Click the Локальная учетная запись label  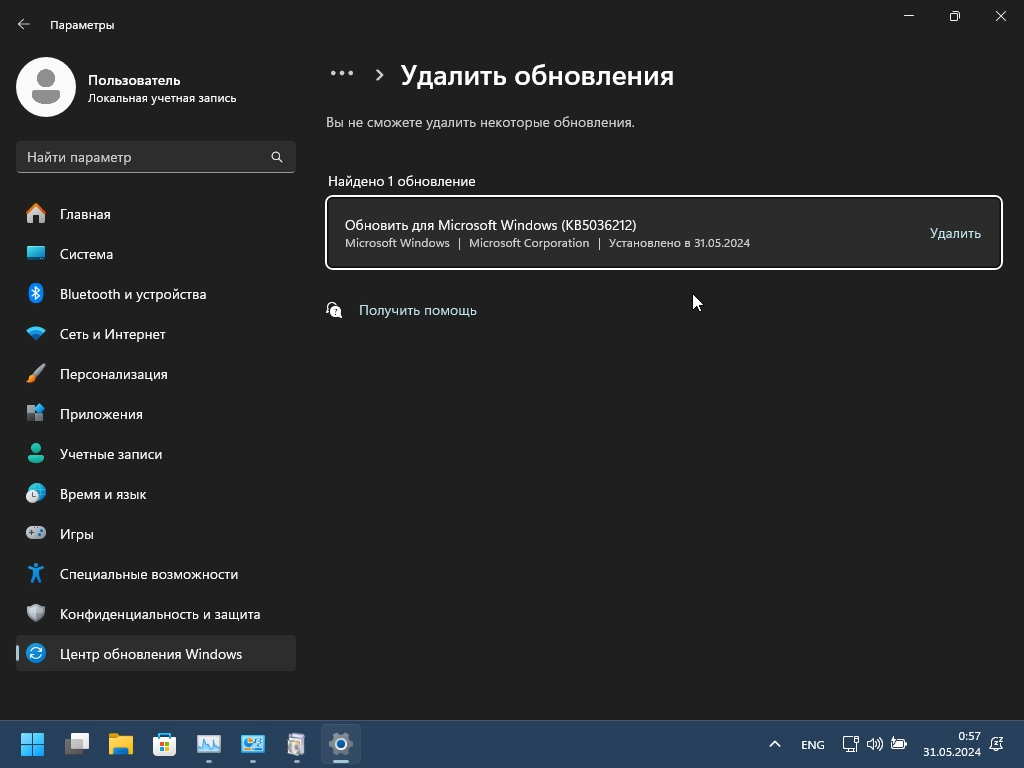point(162,98)
